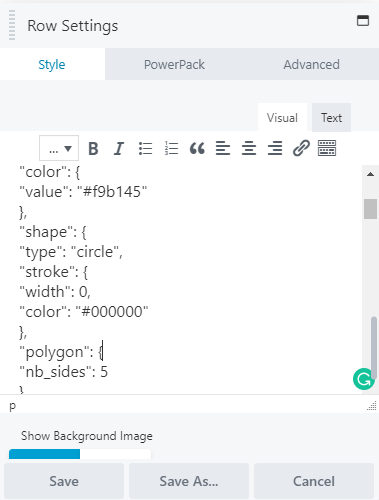Click the line "polygon": {

point(61,352)
